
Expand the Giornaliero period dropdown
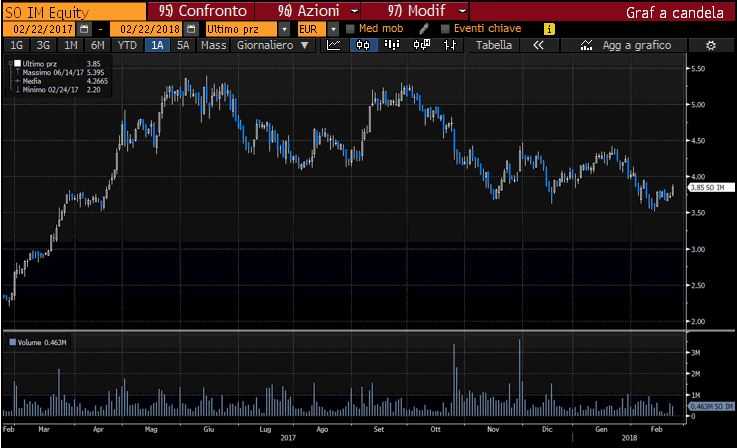pyautogui.click(x=304, y=45)
